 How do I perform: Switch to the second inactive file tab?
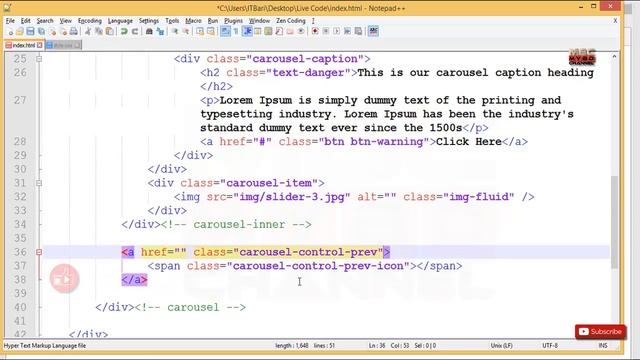(x=63, y=45)
